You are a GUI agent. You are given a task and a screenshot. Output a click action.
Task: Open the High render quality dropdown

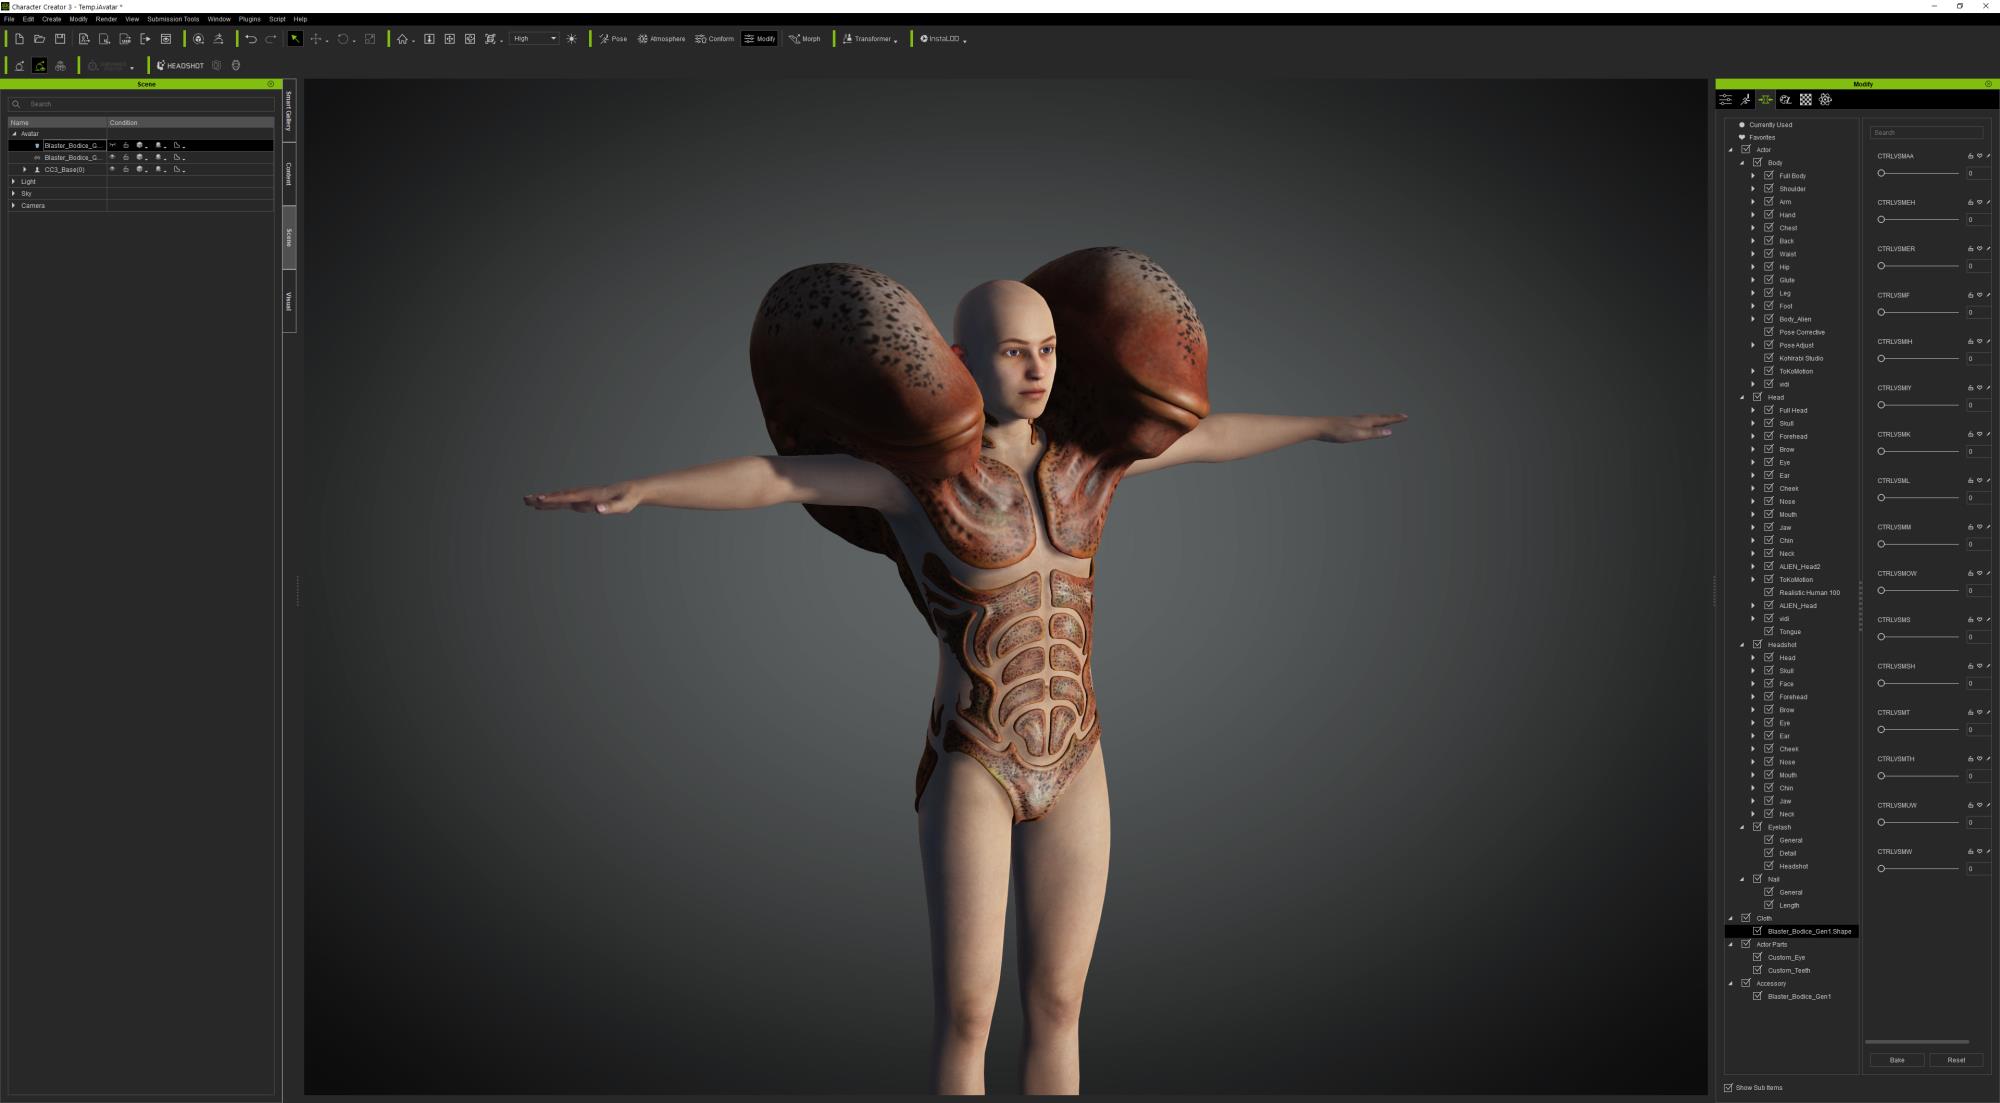(534, 39)
